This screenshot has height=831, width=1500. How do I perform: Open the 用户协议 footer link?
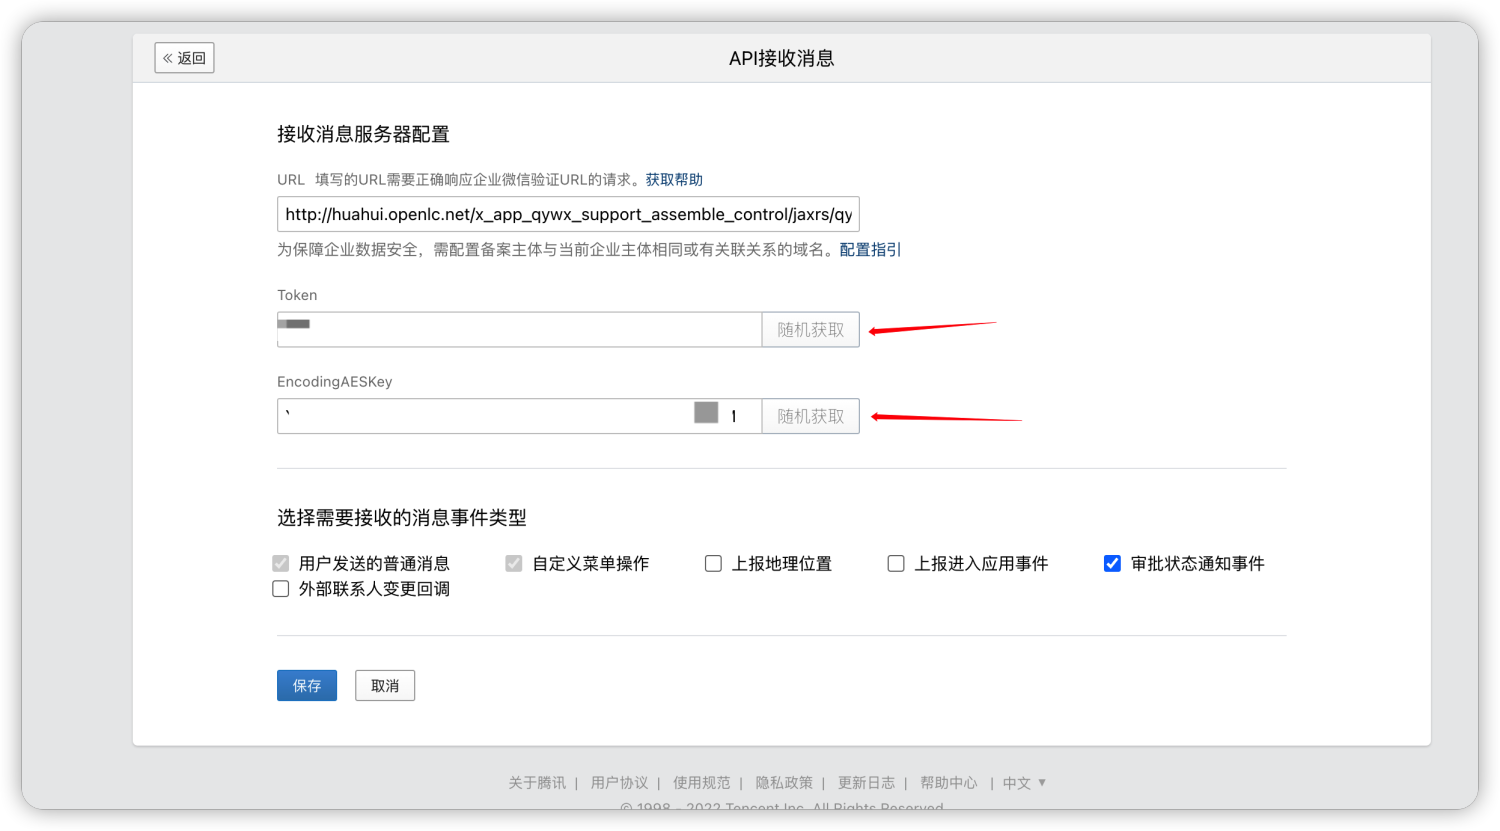619,783
